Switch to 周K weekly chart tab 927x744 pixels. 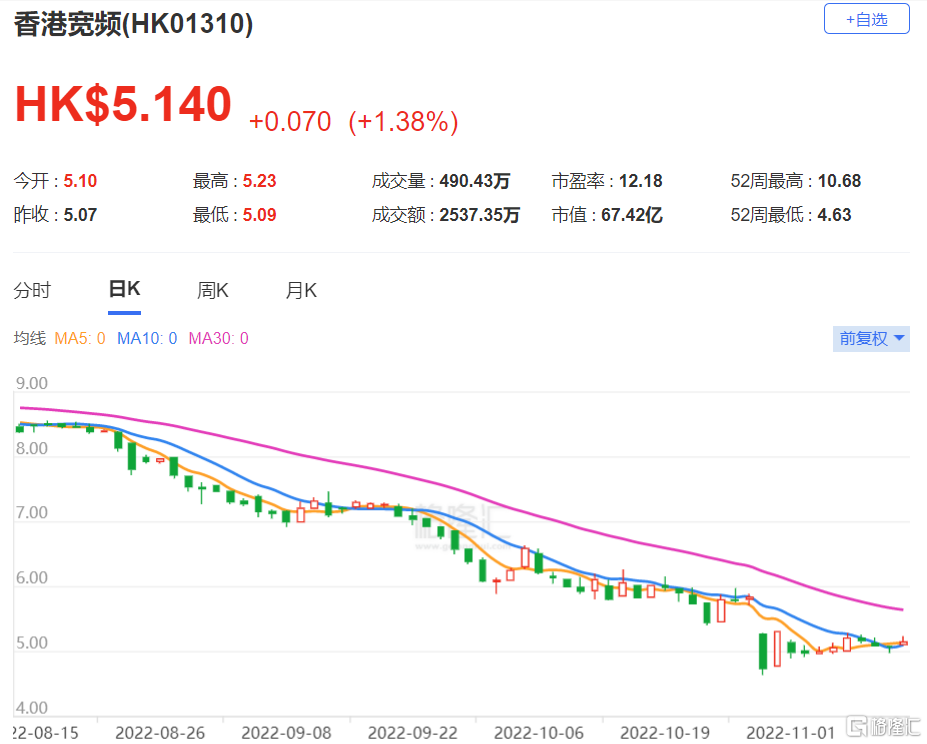coord(212,290)
